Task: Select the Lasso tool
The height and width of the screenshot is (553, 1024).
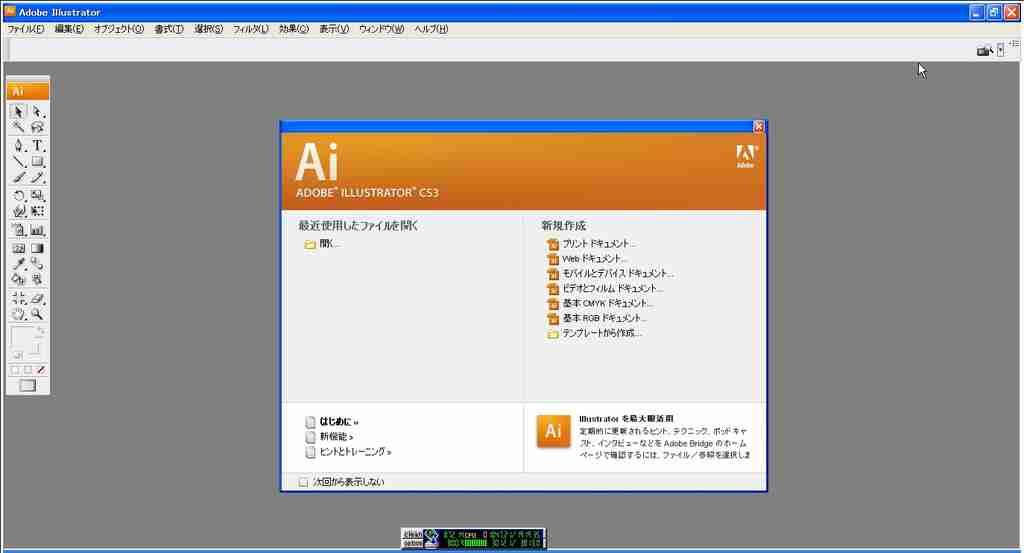Action: pos(37,127)
